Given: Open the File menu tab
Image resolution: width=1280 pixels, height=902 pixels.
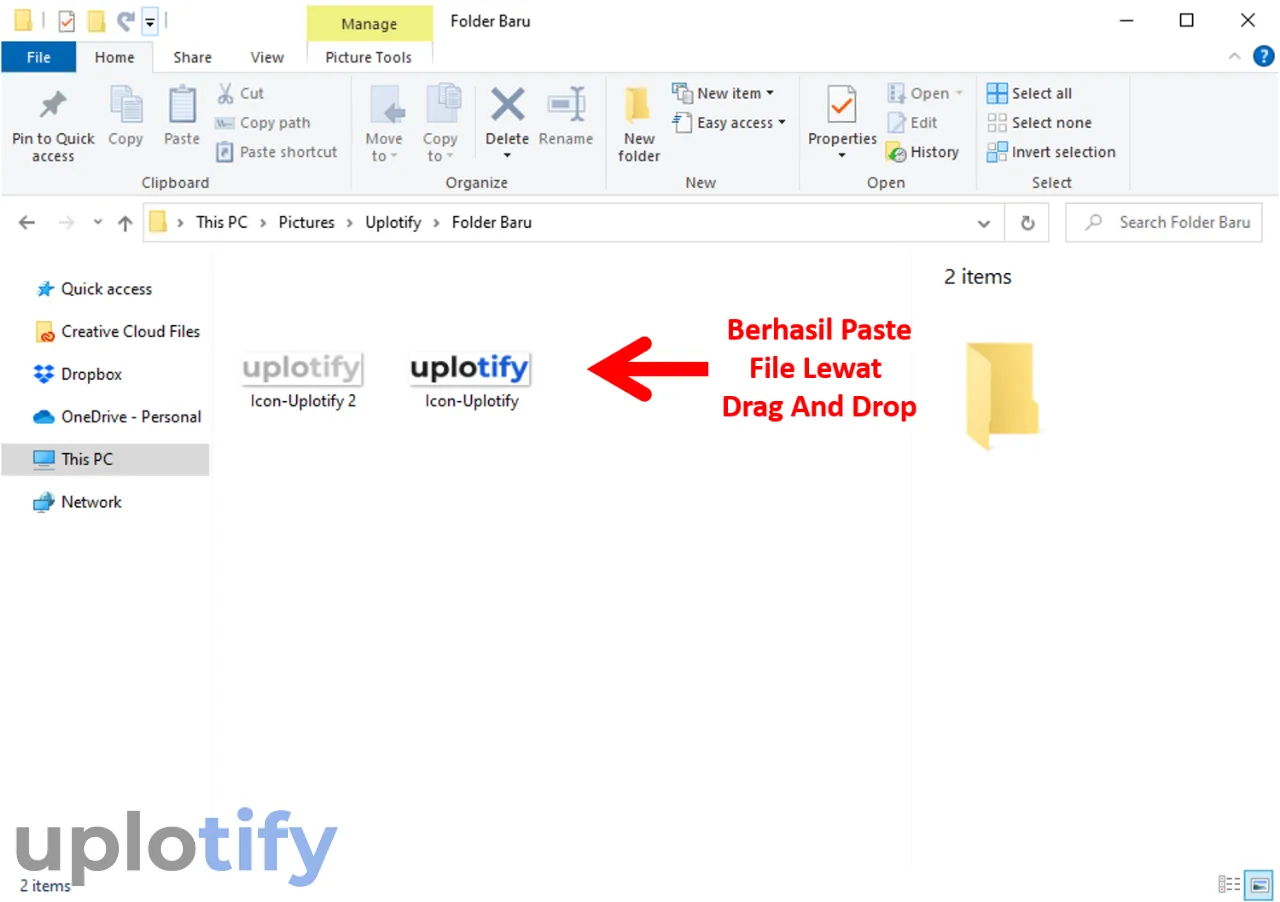Looking at the screenshot, I should pyautogui.click(x=39, y=57).
